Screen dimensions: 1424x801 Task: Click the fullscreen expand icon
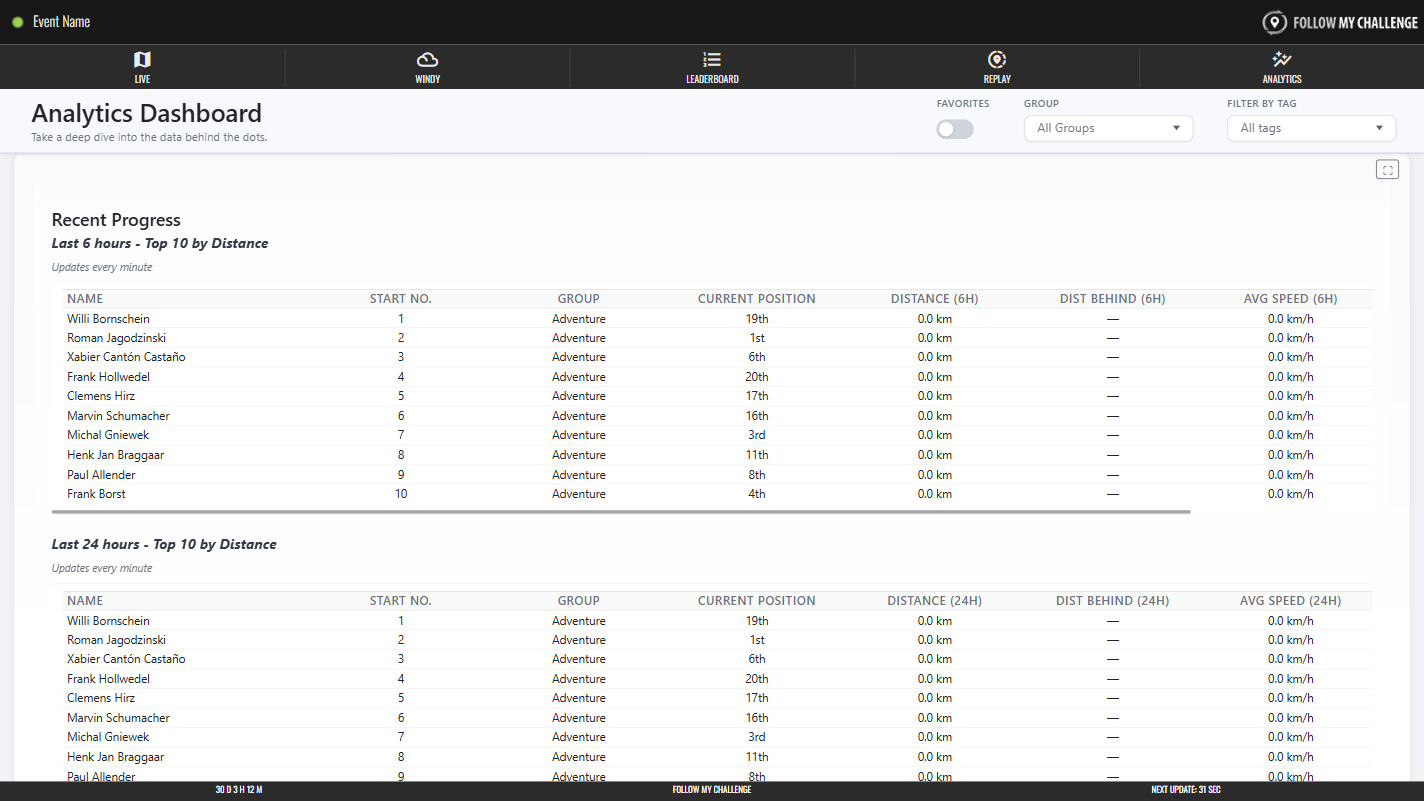[x=1387, y=170]
